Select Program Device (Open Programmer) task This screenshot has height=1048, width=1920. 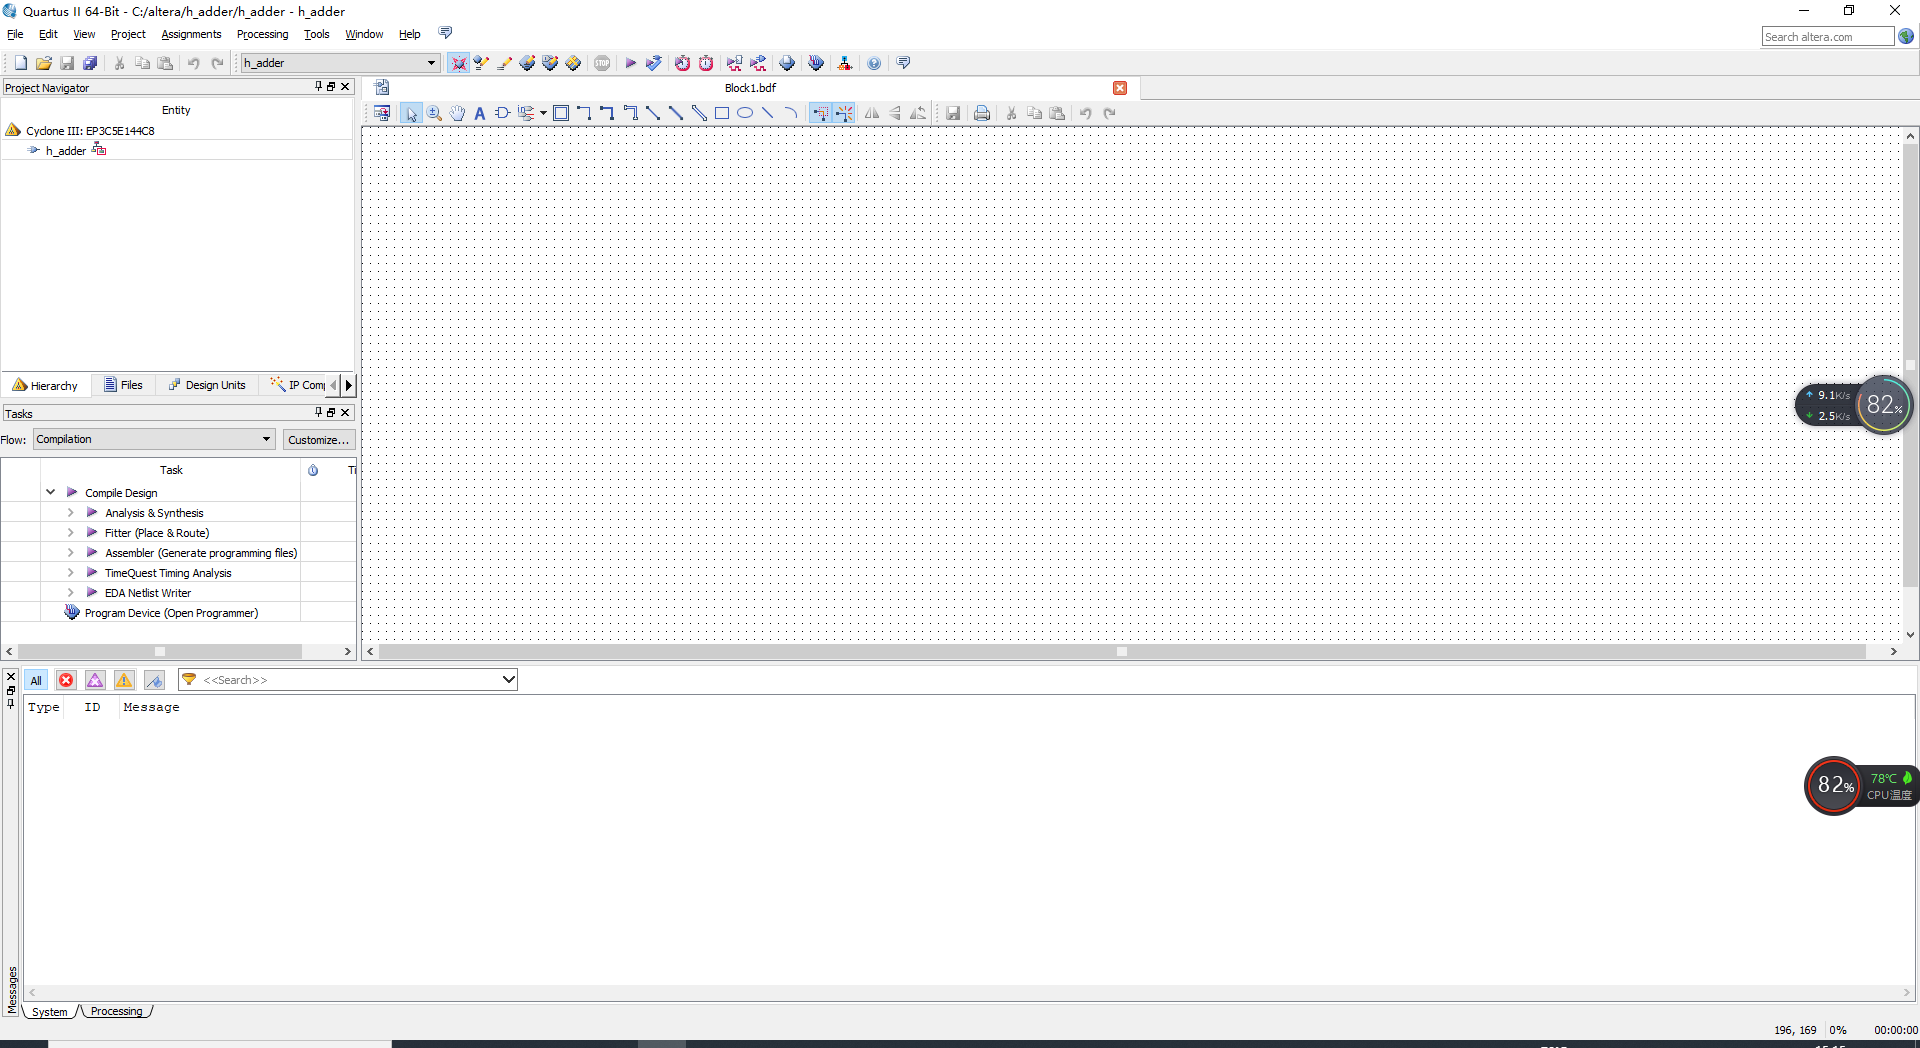pos(171,613)
